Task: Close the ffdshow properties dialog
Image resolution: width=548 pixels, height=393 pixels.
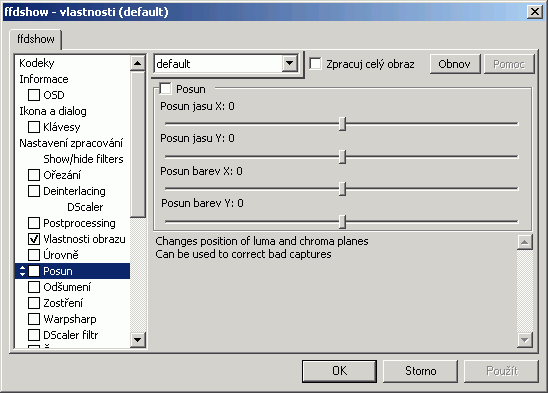Action: pos(535,12)
